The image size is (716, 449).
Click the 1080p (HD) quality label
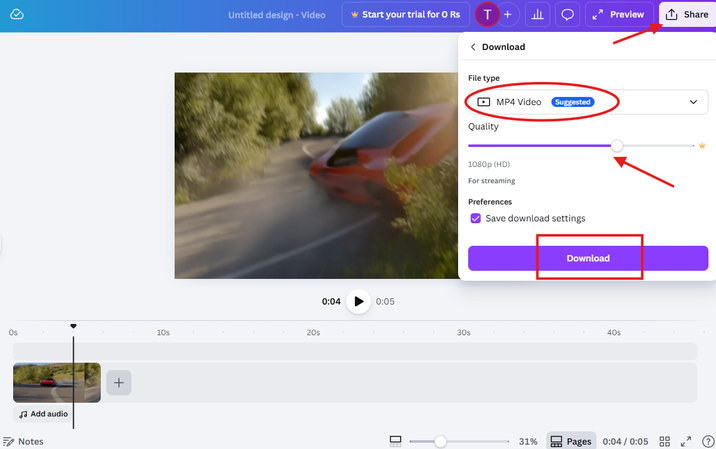click(489, 164)
